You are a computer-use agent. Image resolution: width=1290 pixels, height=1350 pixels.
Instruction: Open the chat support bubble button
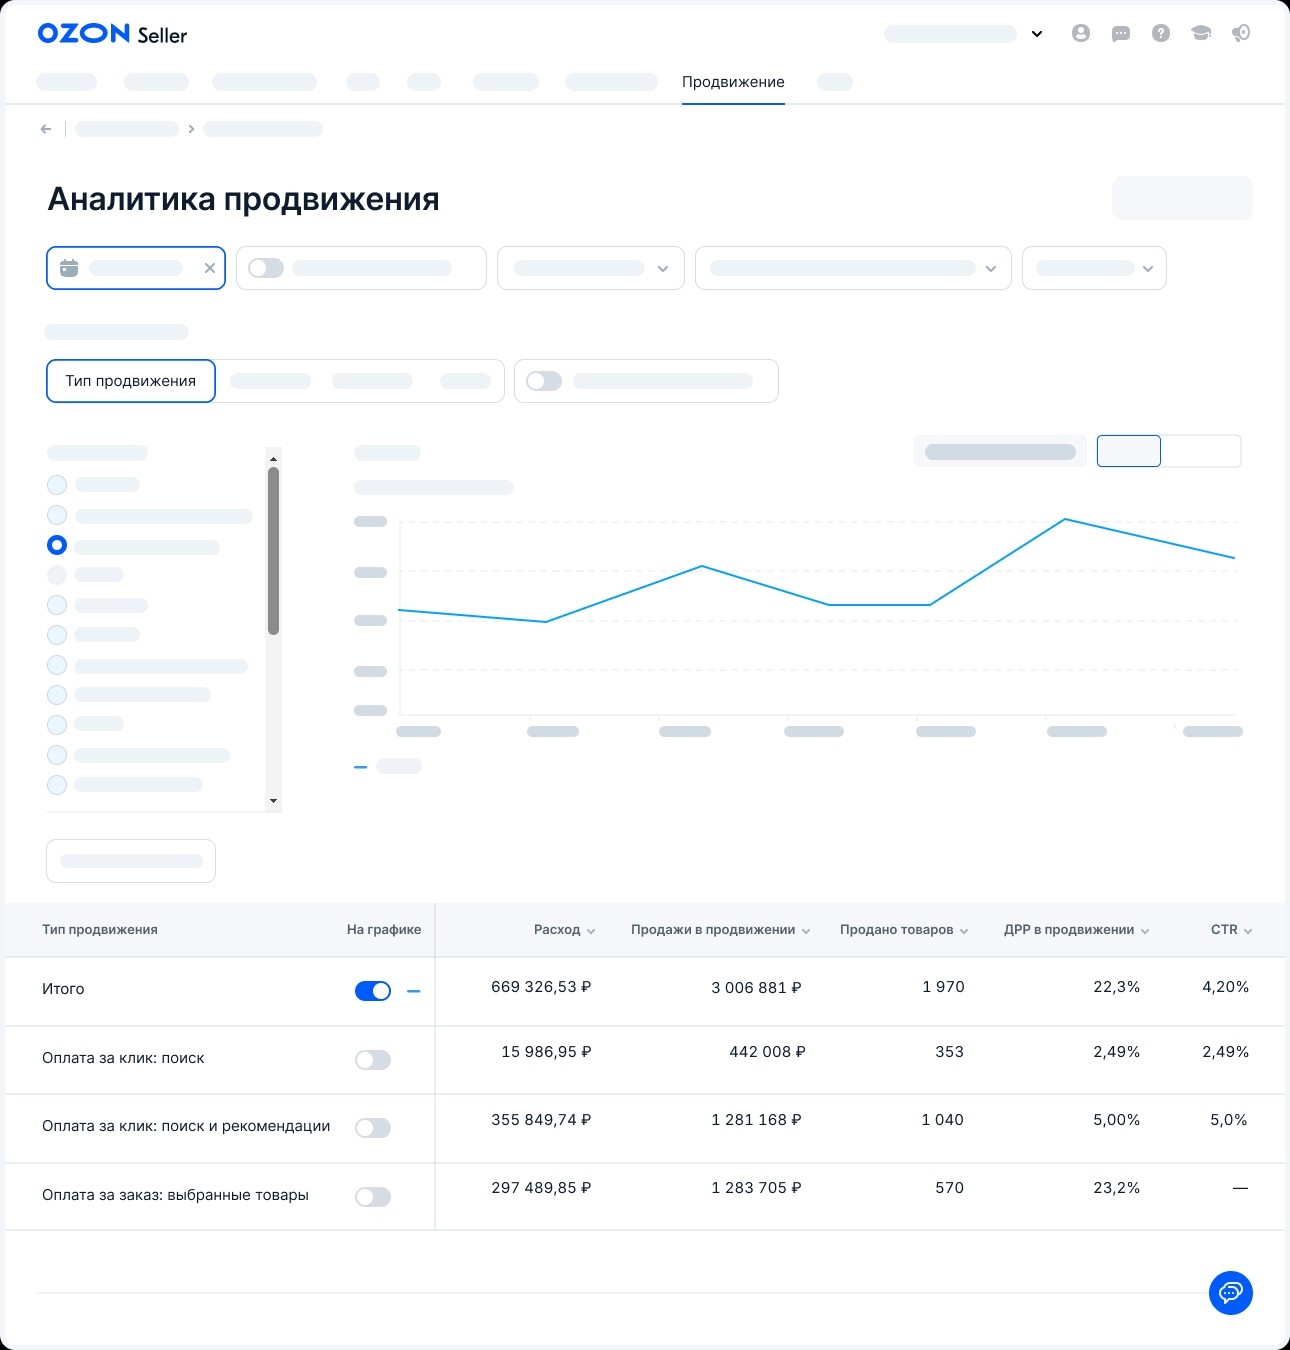tap(1231, 1293)
